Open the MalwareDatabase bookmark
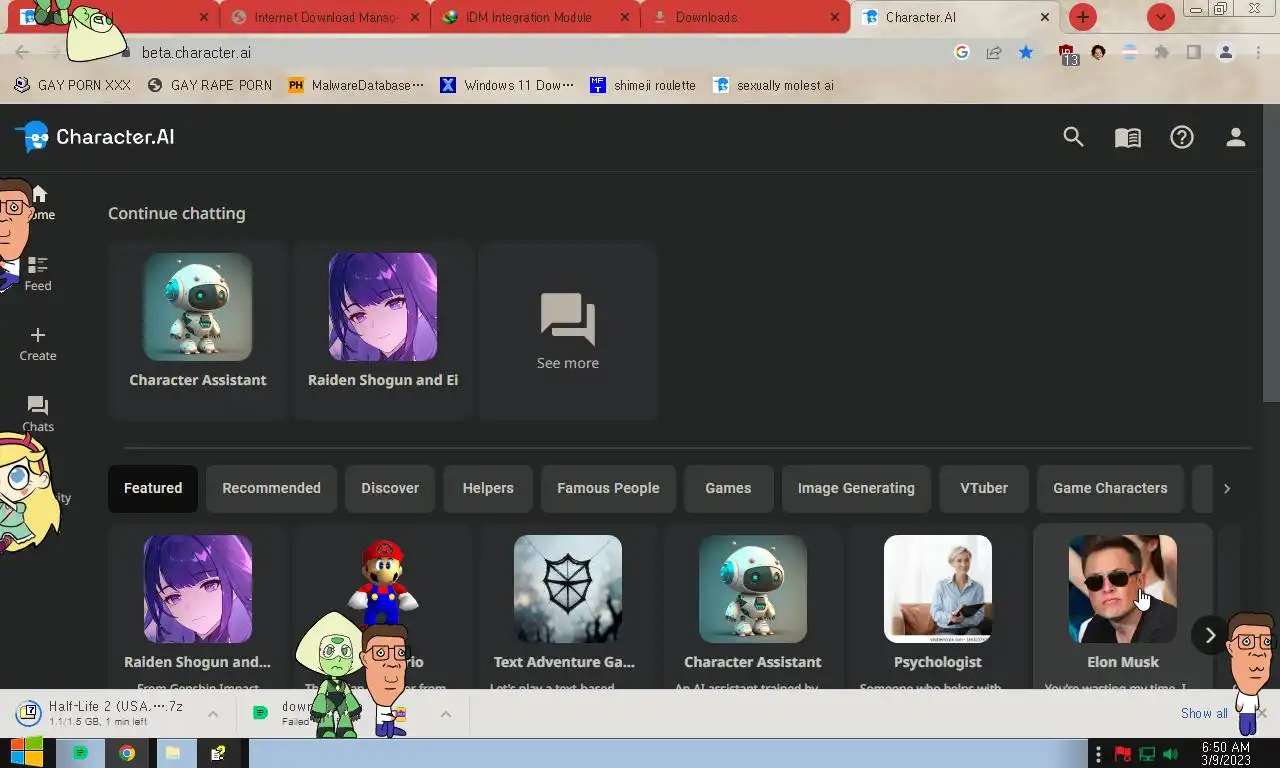Image resolution: width=1280 pixels, height=768 pixels. tap(355, 85)
